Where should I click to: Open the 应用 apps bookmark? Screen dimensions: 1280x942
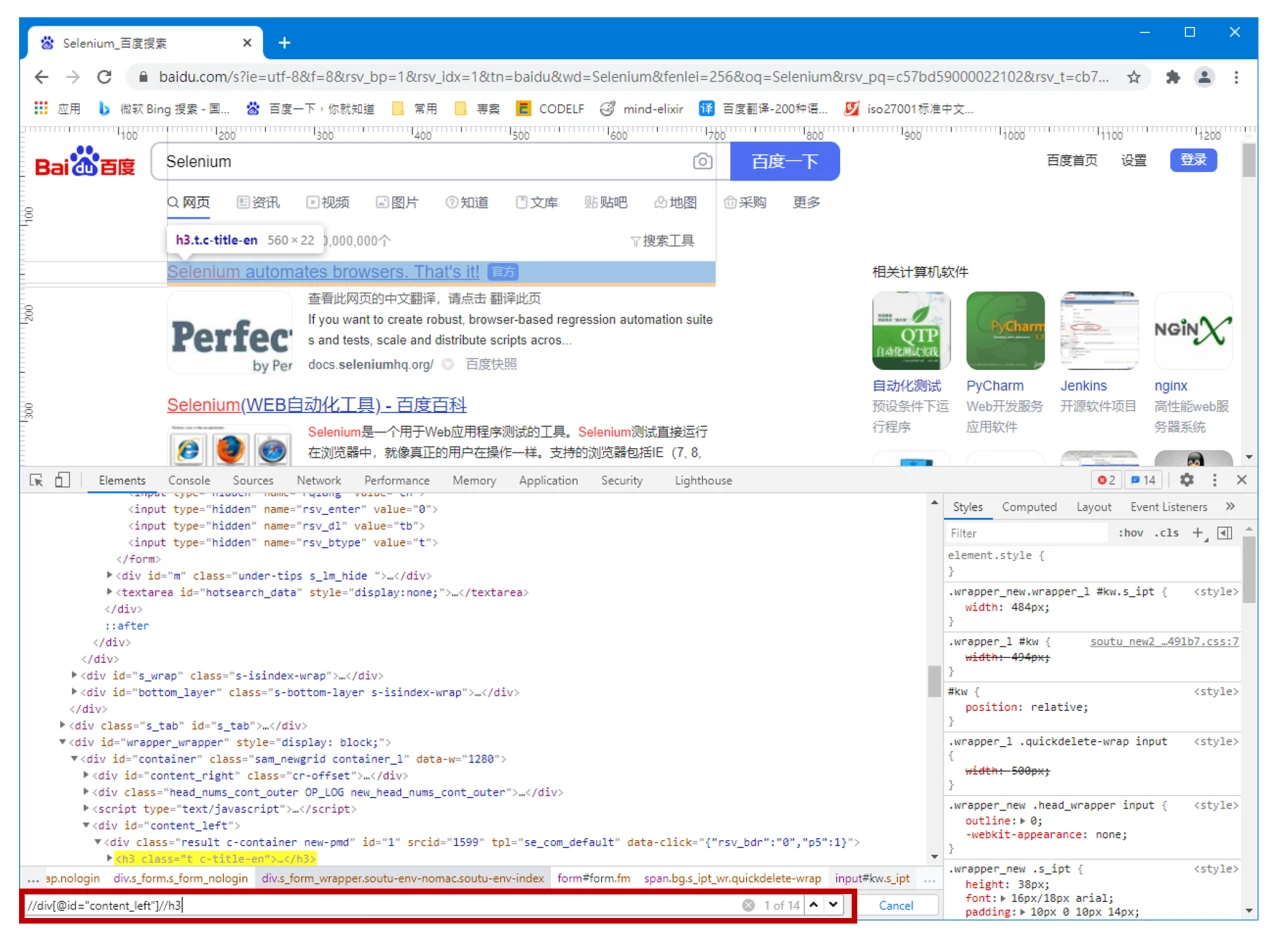click(57, 109)
